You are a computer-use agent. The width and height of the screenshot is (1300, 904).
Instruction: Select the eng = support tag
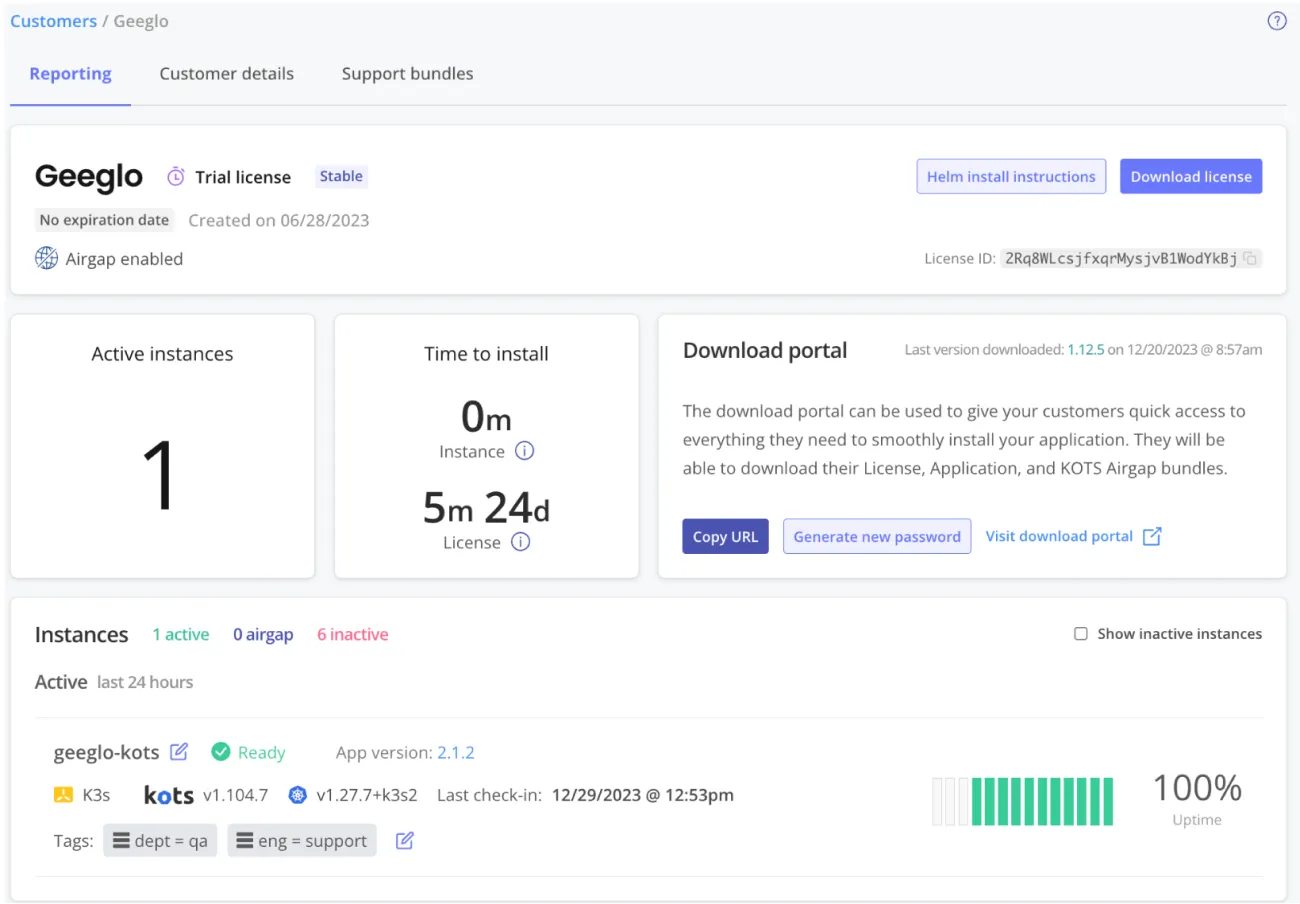[302, 841]
